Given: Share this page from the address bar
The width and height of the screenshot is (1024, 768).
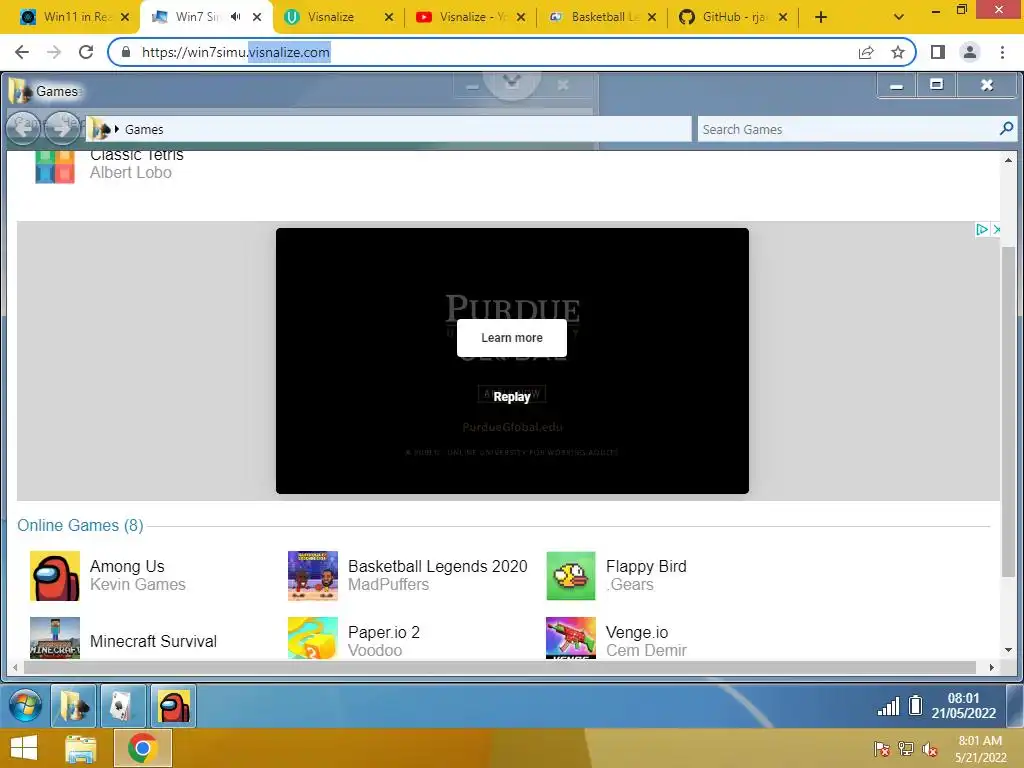Looking at the screenshot, I should click(866, 52).
